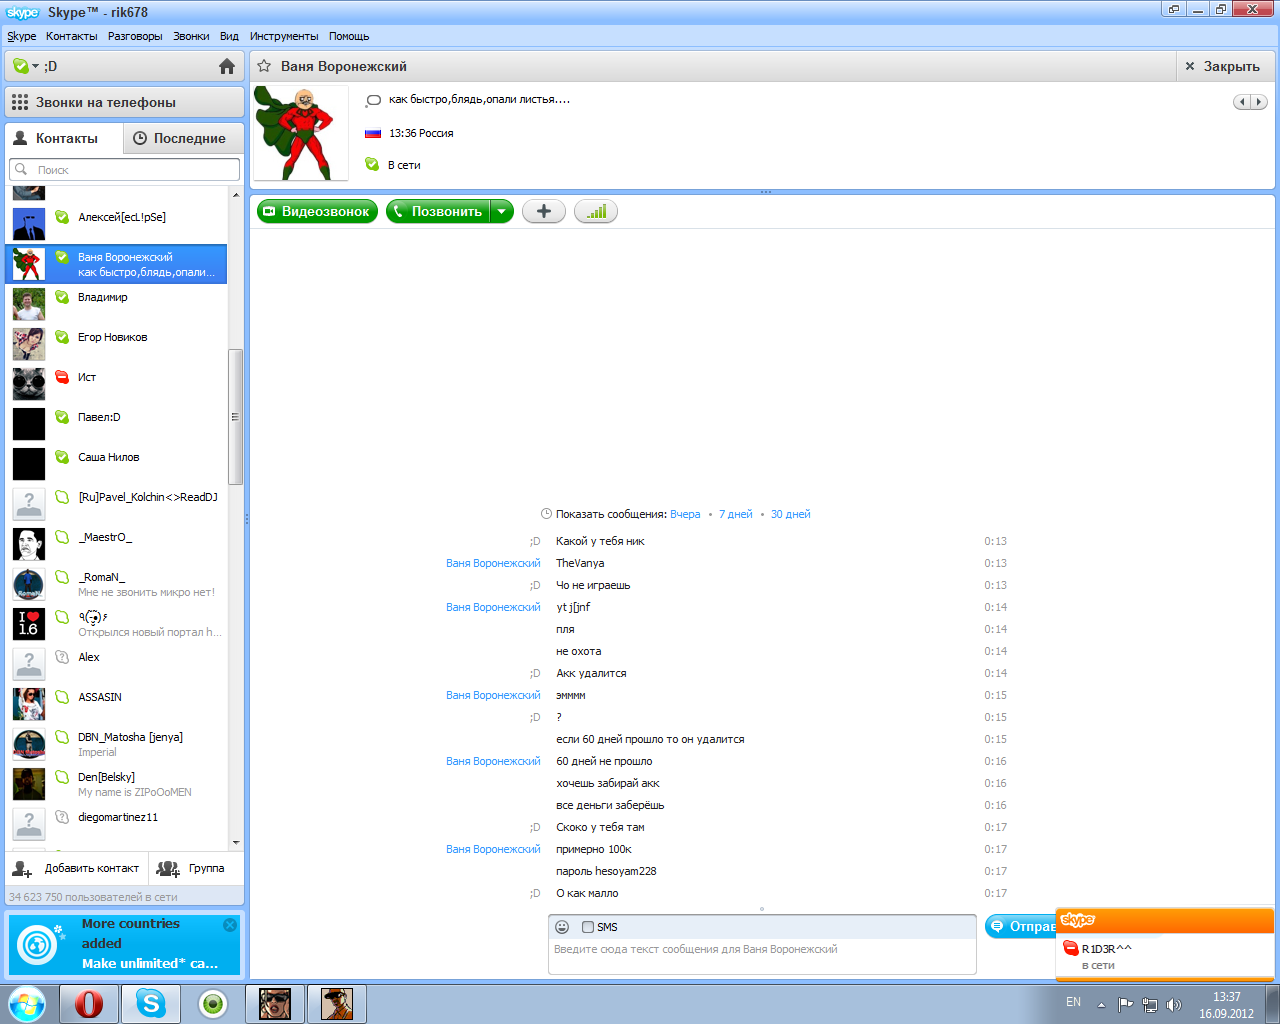Screen dimensions: 1280x1024
Task: Click _RomaN_ contact avatar
Action: 29,584
